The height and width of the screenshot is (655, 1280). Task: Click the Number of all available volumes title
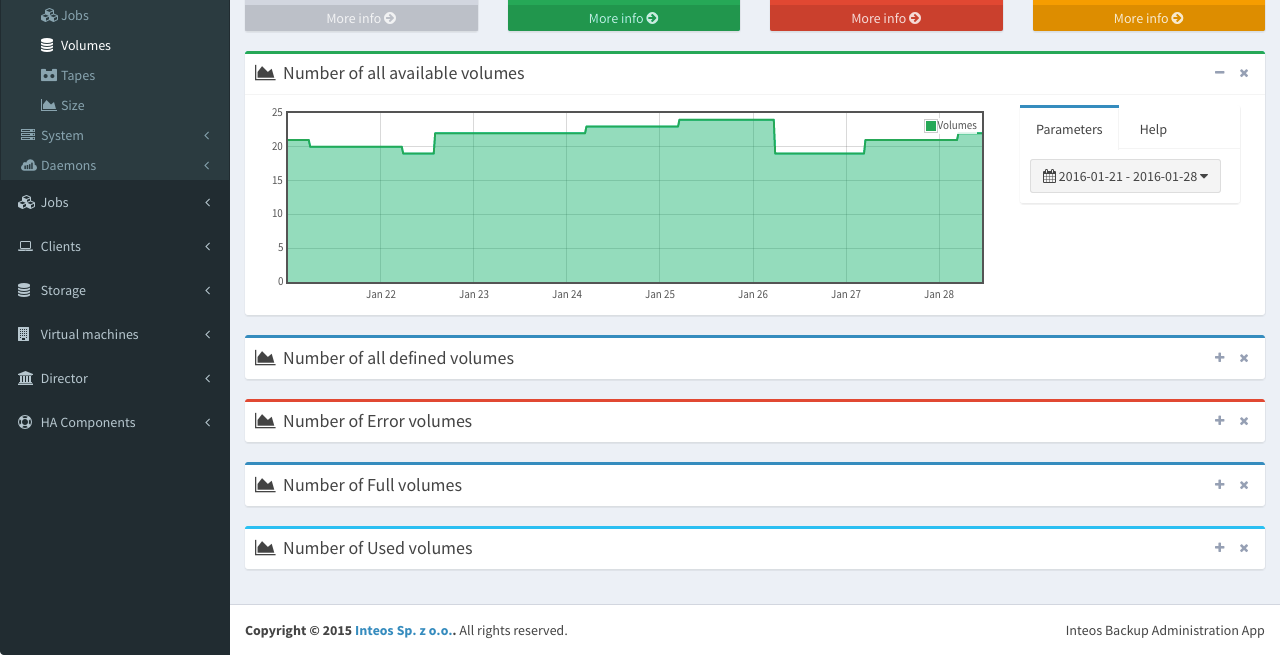click(404, 73)
